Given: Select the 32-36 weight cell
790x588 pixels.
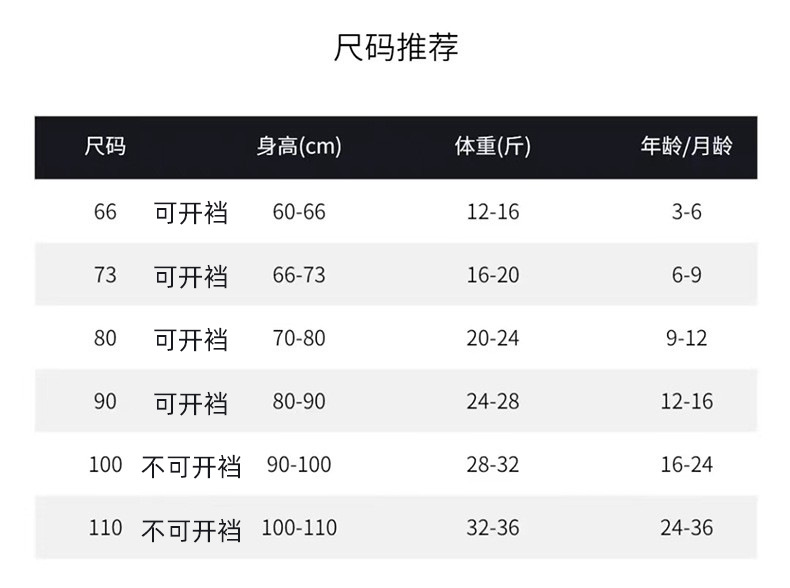Looking at the screenshot, I should [x=493, y=528].
